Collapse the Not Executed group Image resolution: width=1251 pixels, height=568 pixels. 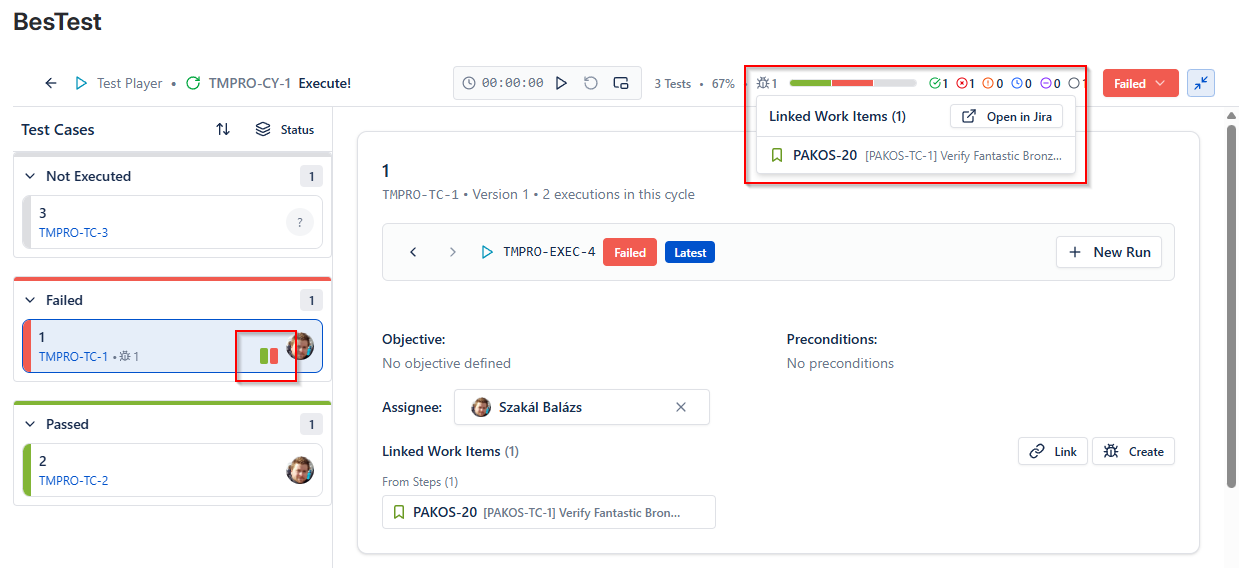(x=30, y=176)
